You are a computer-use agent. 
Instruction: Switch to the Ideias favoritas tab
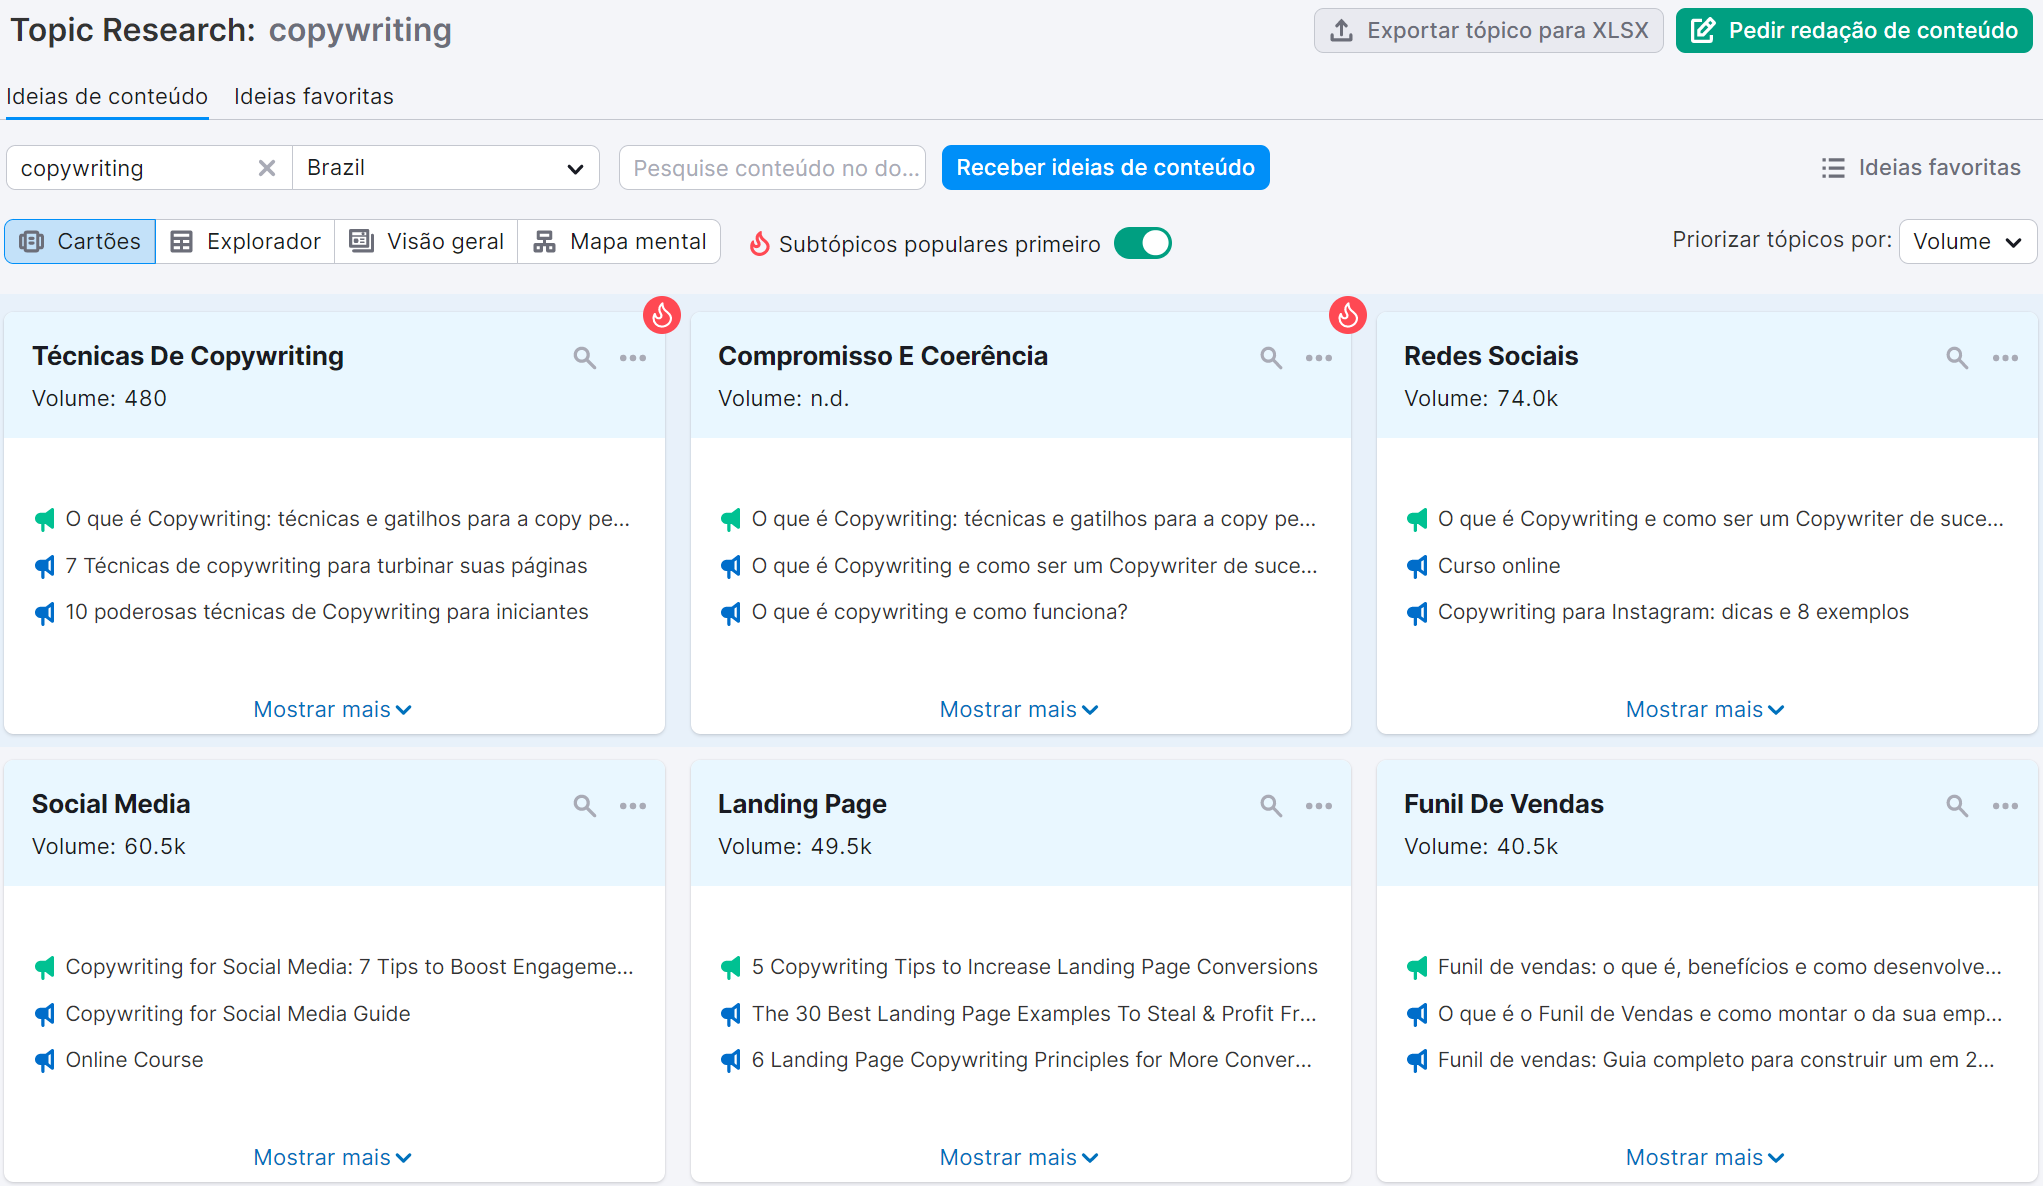[313, 96]
